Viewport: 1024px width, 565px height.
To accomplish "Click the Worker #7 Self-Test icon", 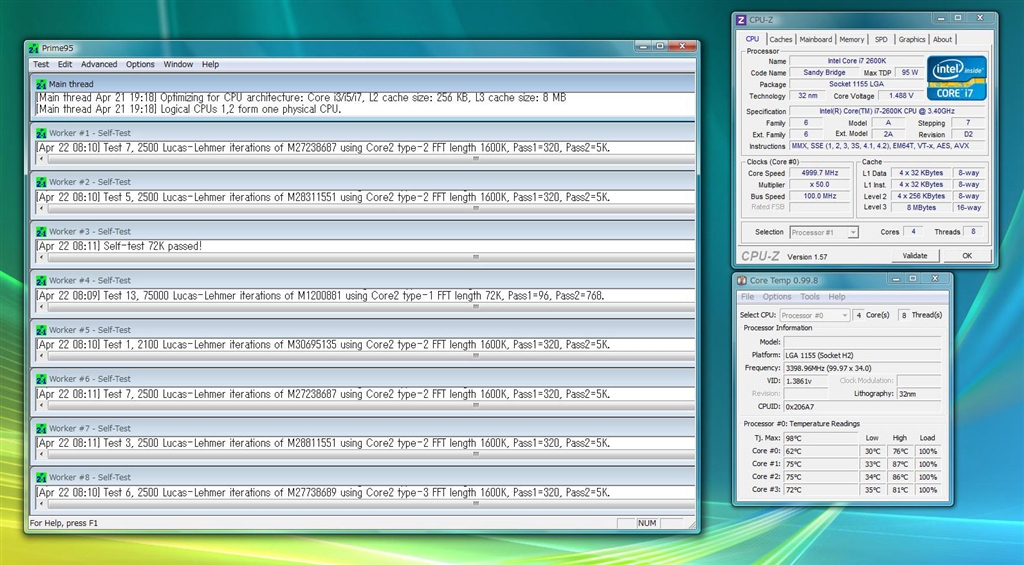I will tap(41, 428).
